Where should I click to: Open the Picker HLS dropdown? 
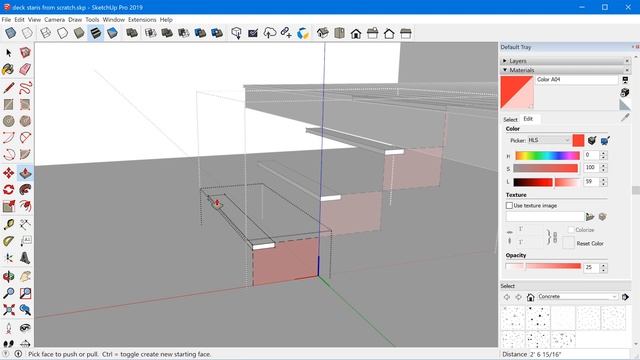pyautogui.click(x=549, y=140)
